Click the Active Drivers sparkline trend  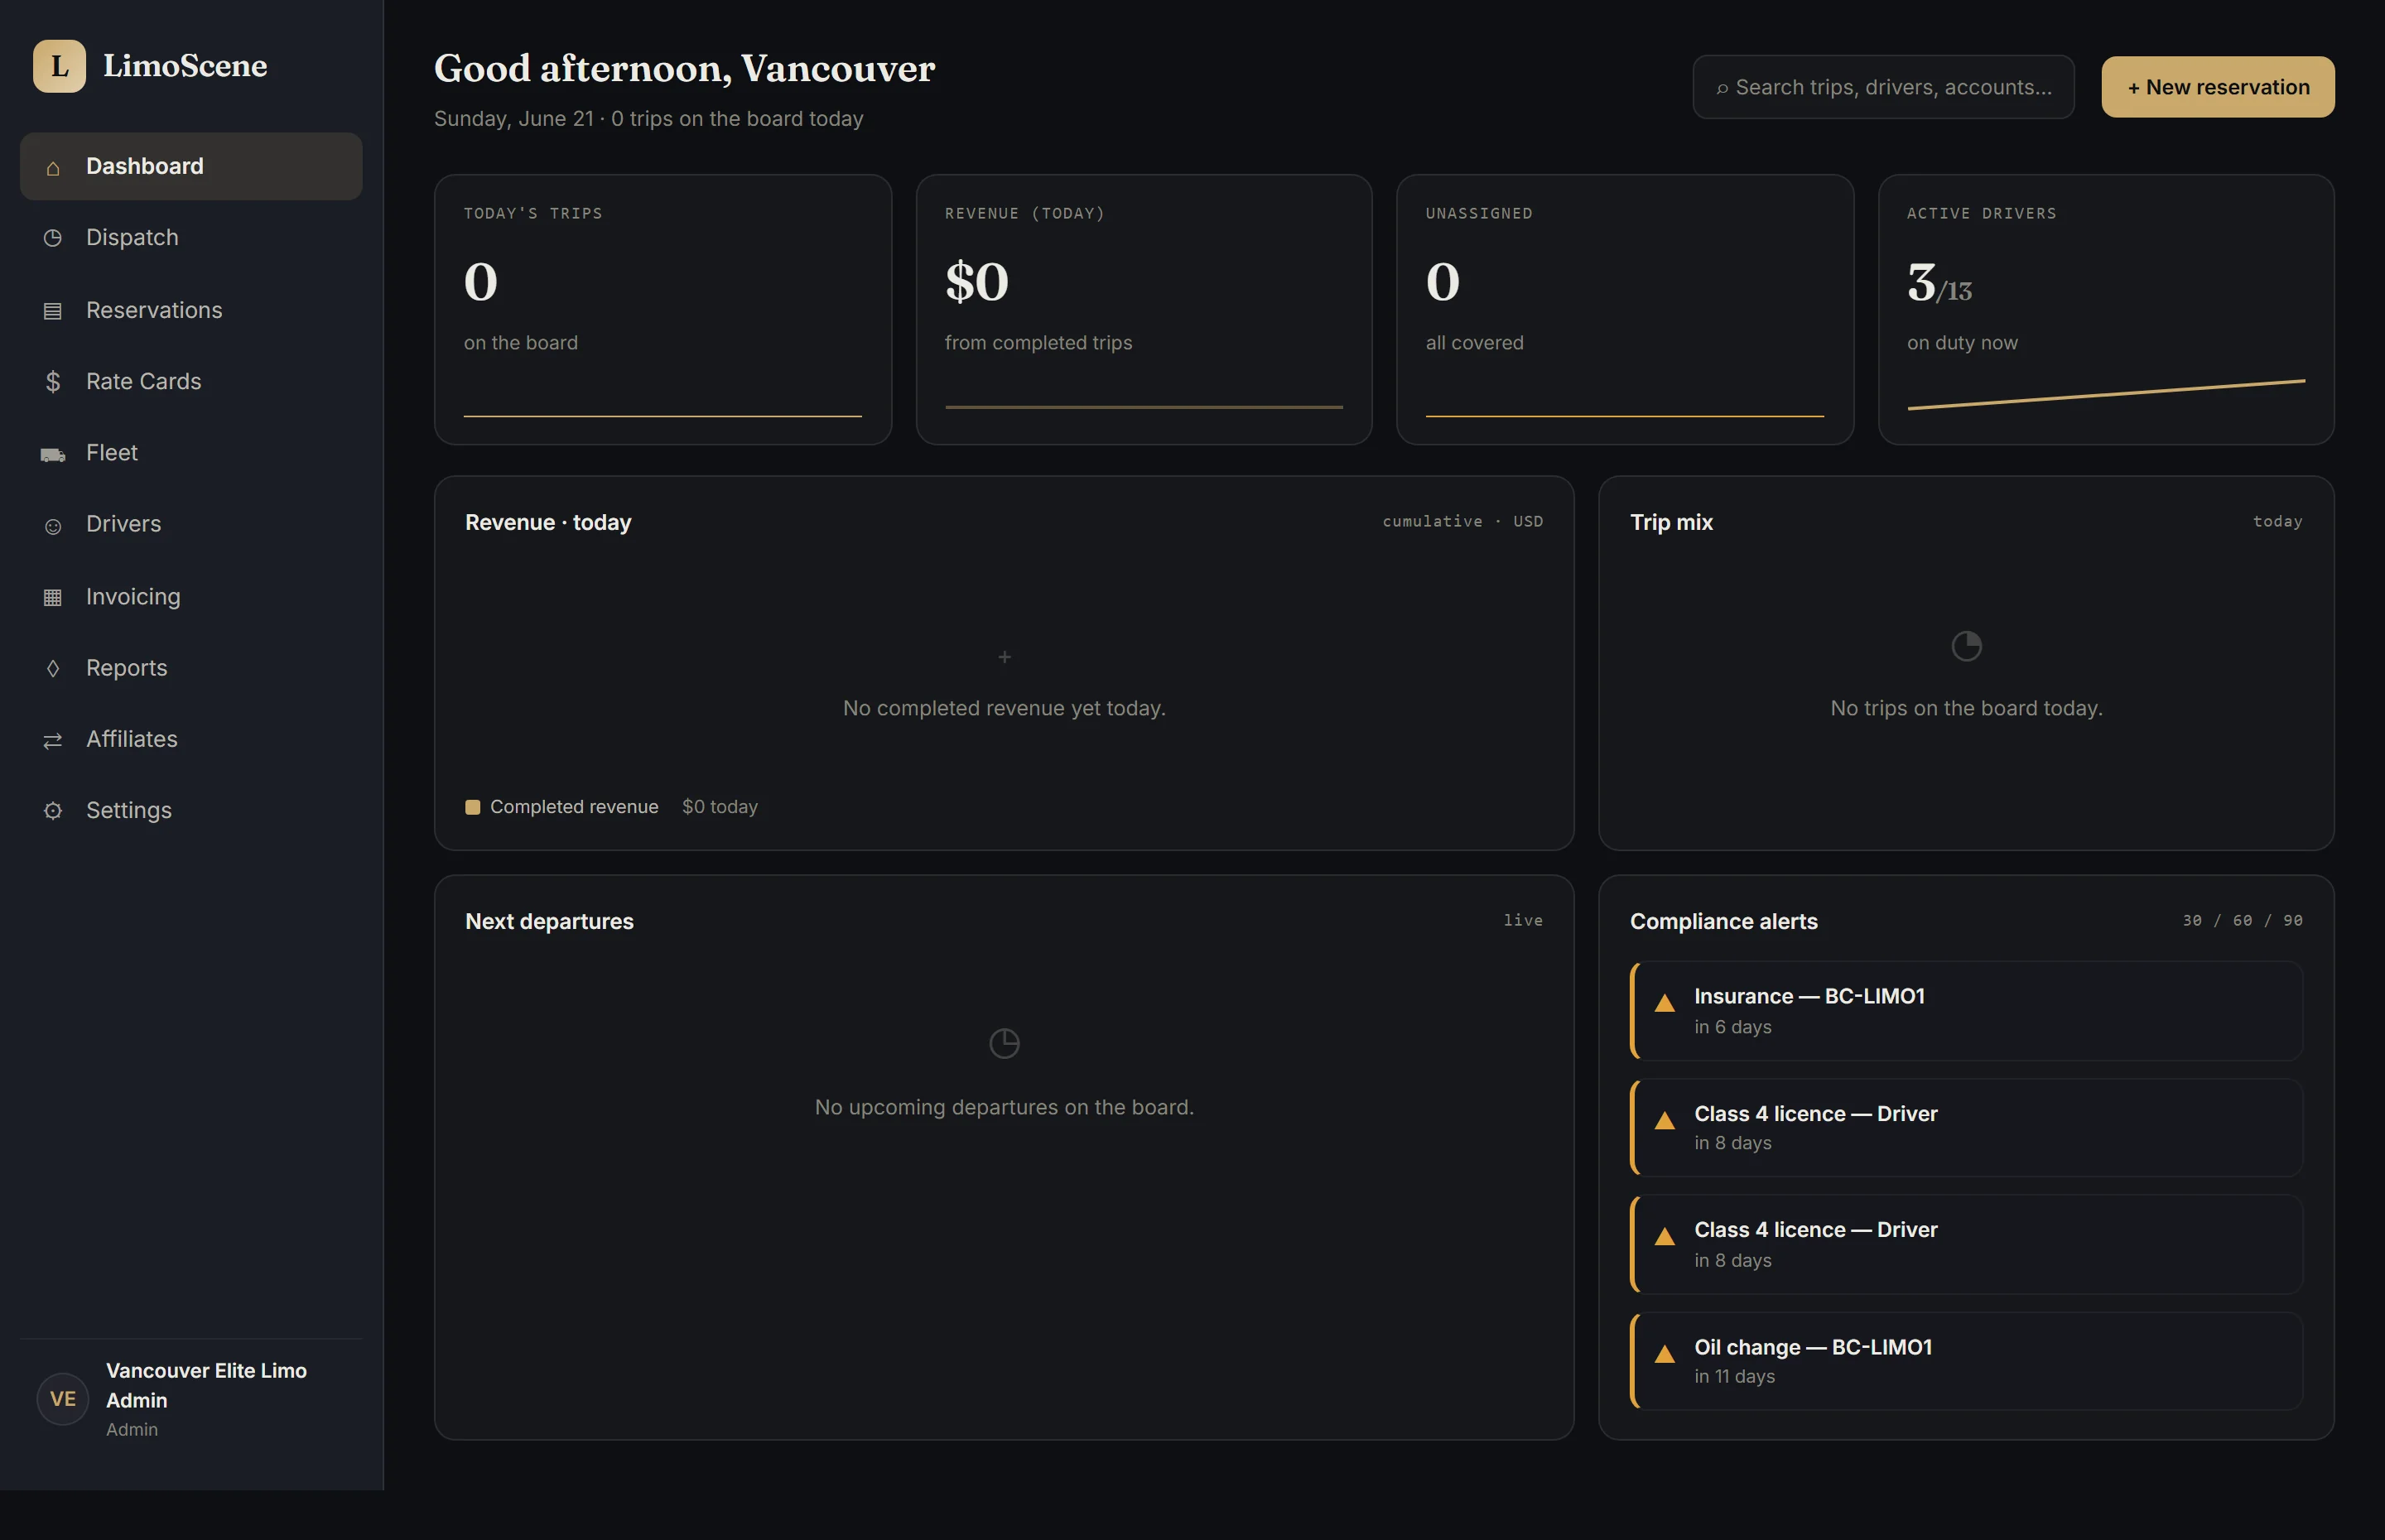click(x=2106, y=394)
